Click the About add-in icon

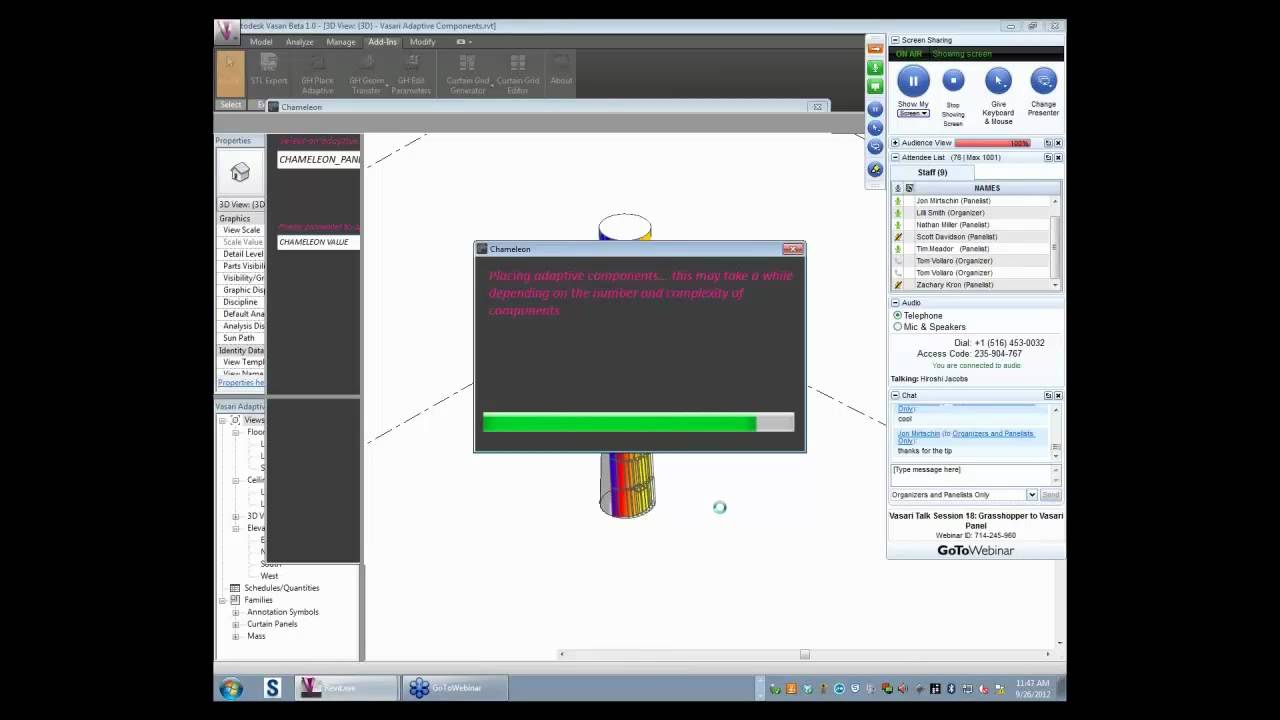coord(561,64)
